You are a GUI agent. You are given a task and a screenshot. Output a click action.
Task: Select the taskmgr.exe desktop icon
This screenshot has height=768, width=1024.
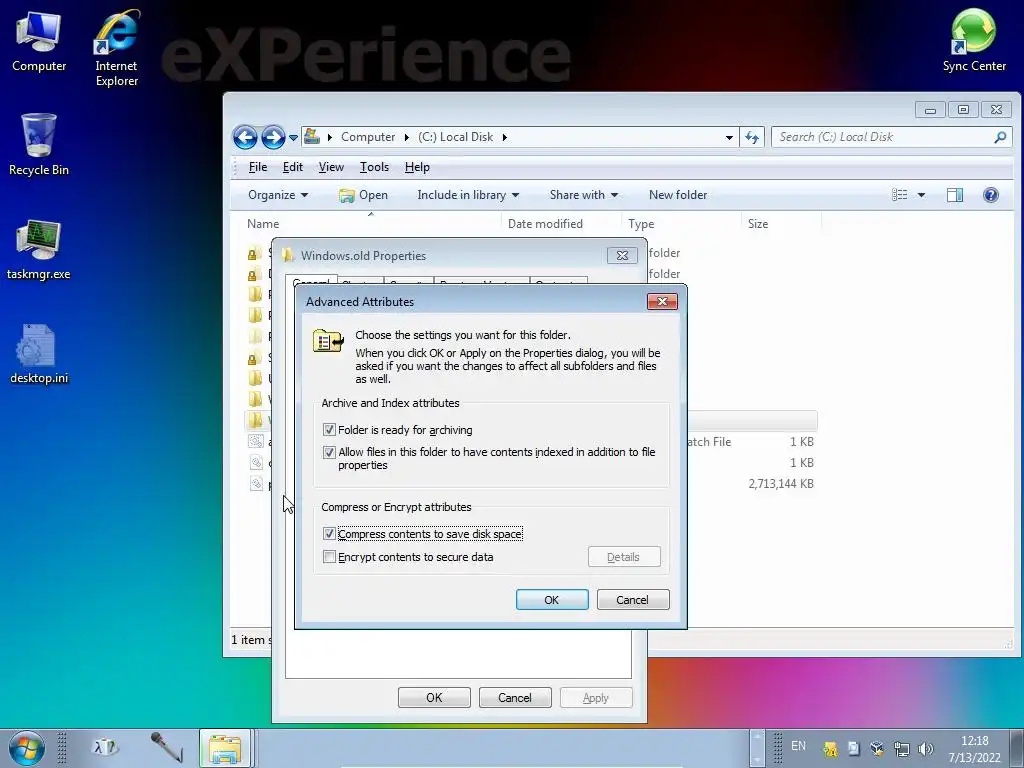(39, 250)
